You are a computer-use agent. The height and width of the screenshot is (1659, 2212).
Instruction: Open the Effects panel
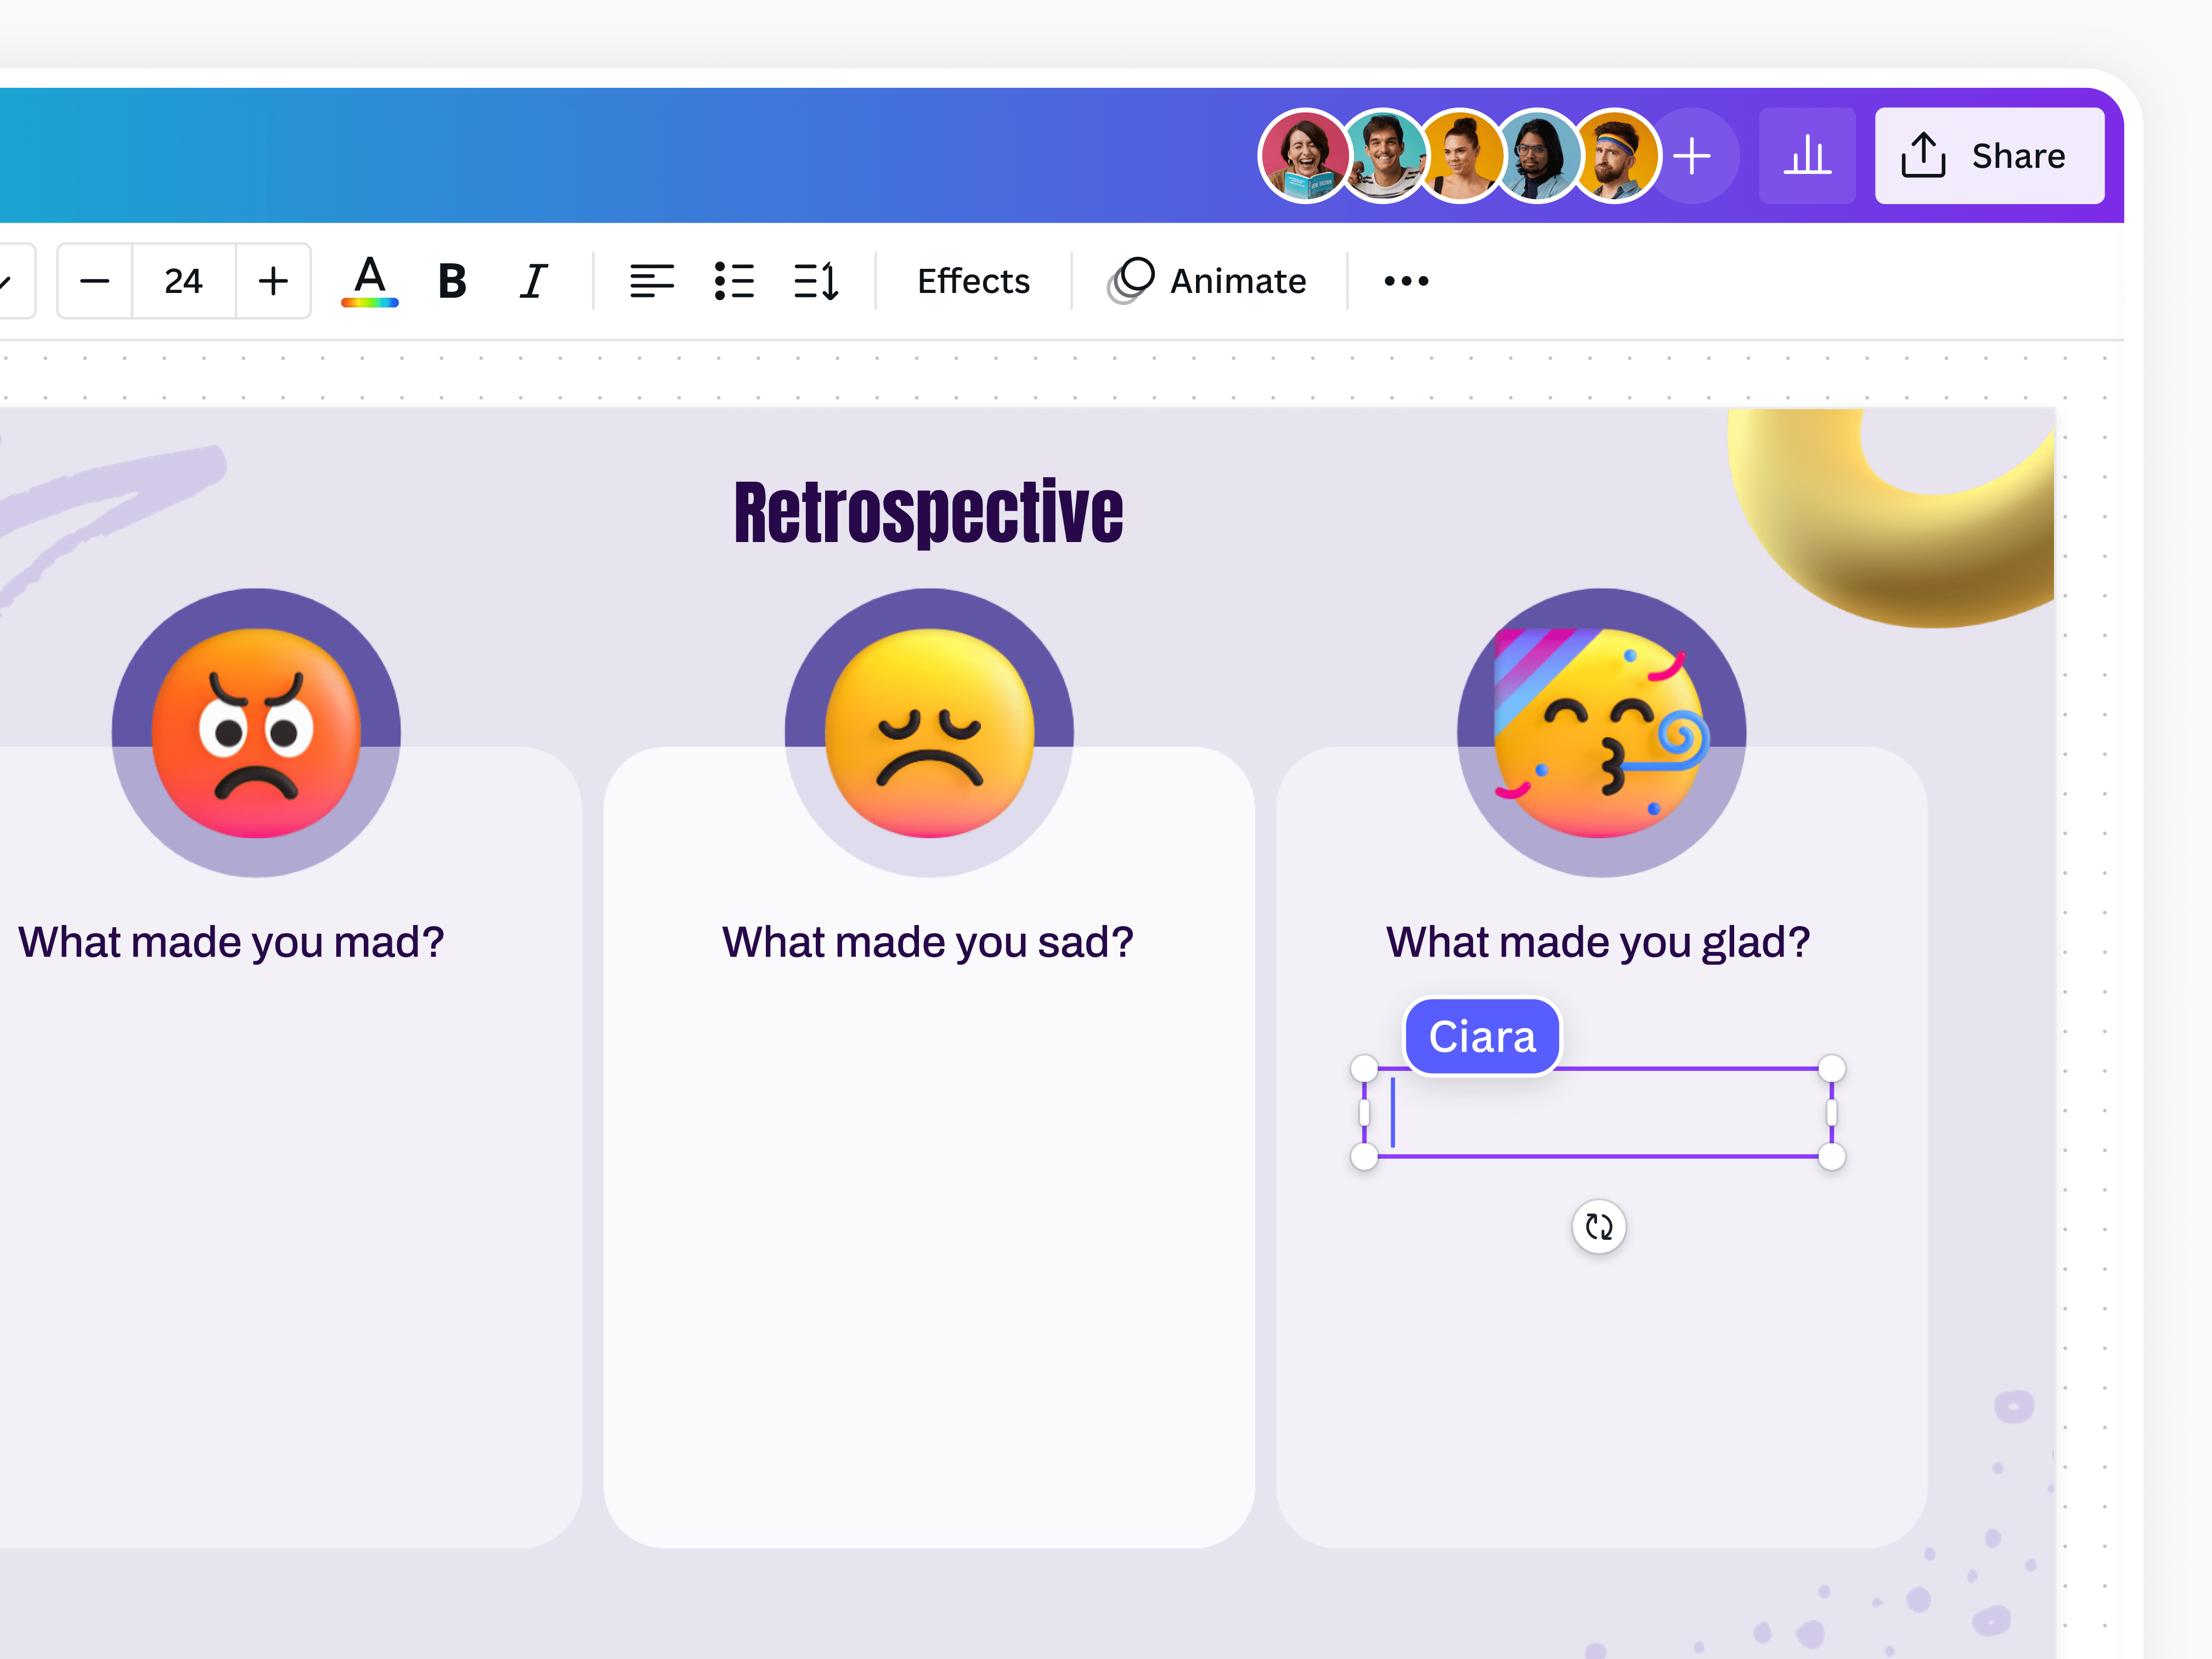click(972, 281)
